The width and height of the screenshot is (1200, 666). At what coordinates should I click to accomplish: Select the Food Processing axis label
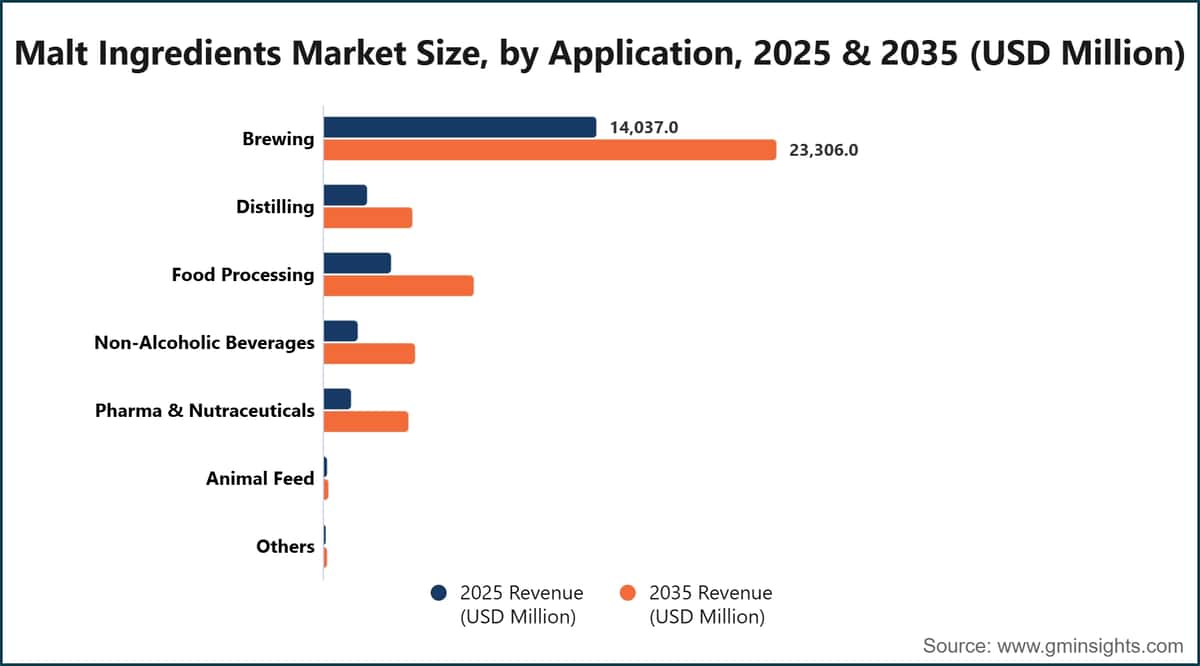coord(243,274)
